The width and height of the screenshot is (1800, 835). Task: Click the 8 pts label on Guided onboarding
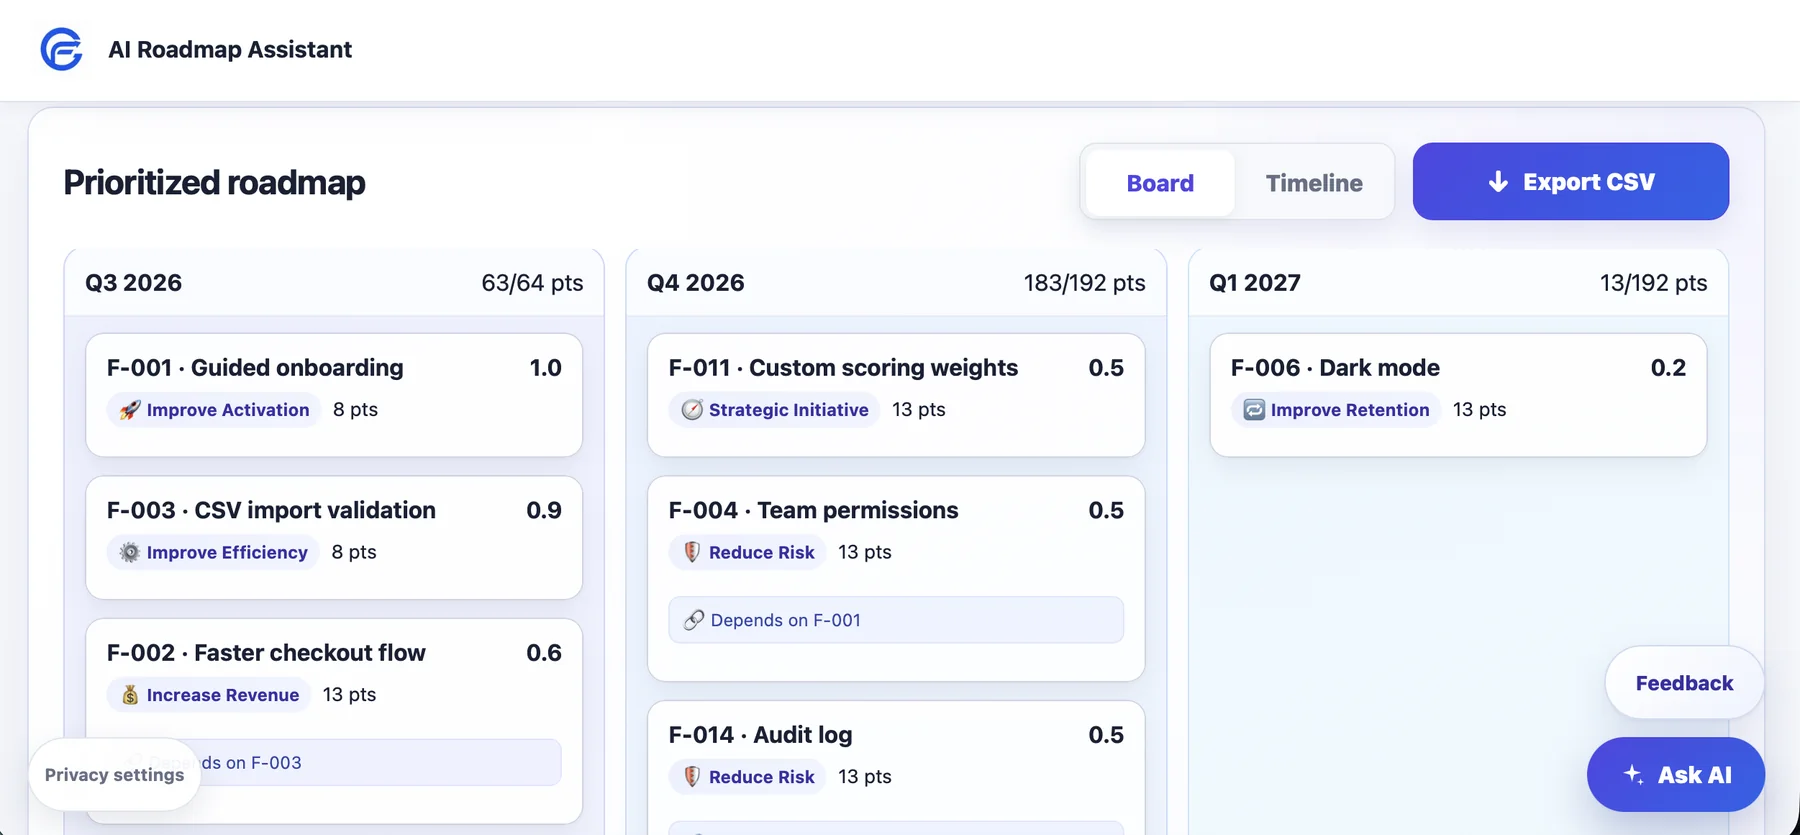(356, 410)
